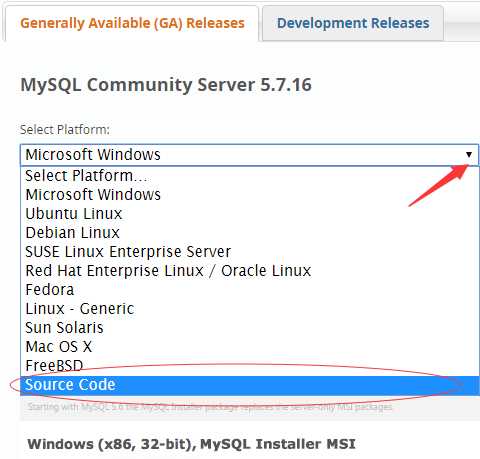The width and height of the screenshot is (480, 459).
Task: Choose SUSE Linux Enterprise Server
Action: point(249,252)
